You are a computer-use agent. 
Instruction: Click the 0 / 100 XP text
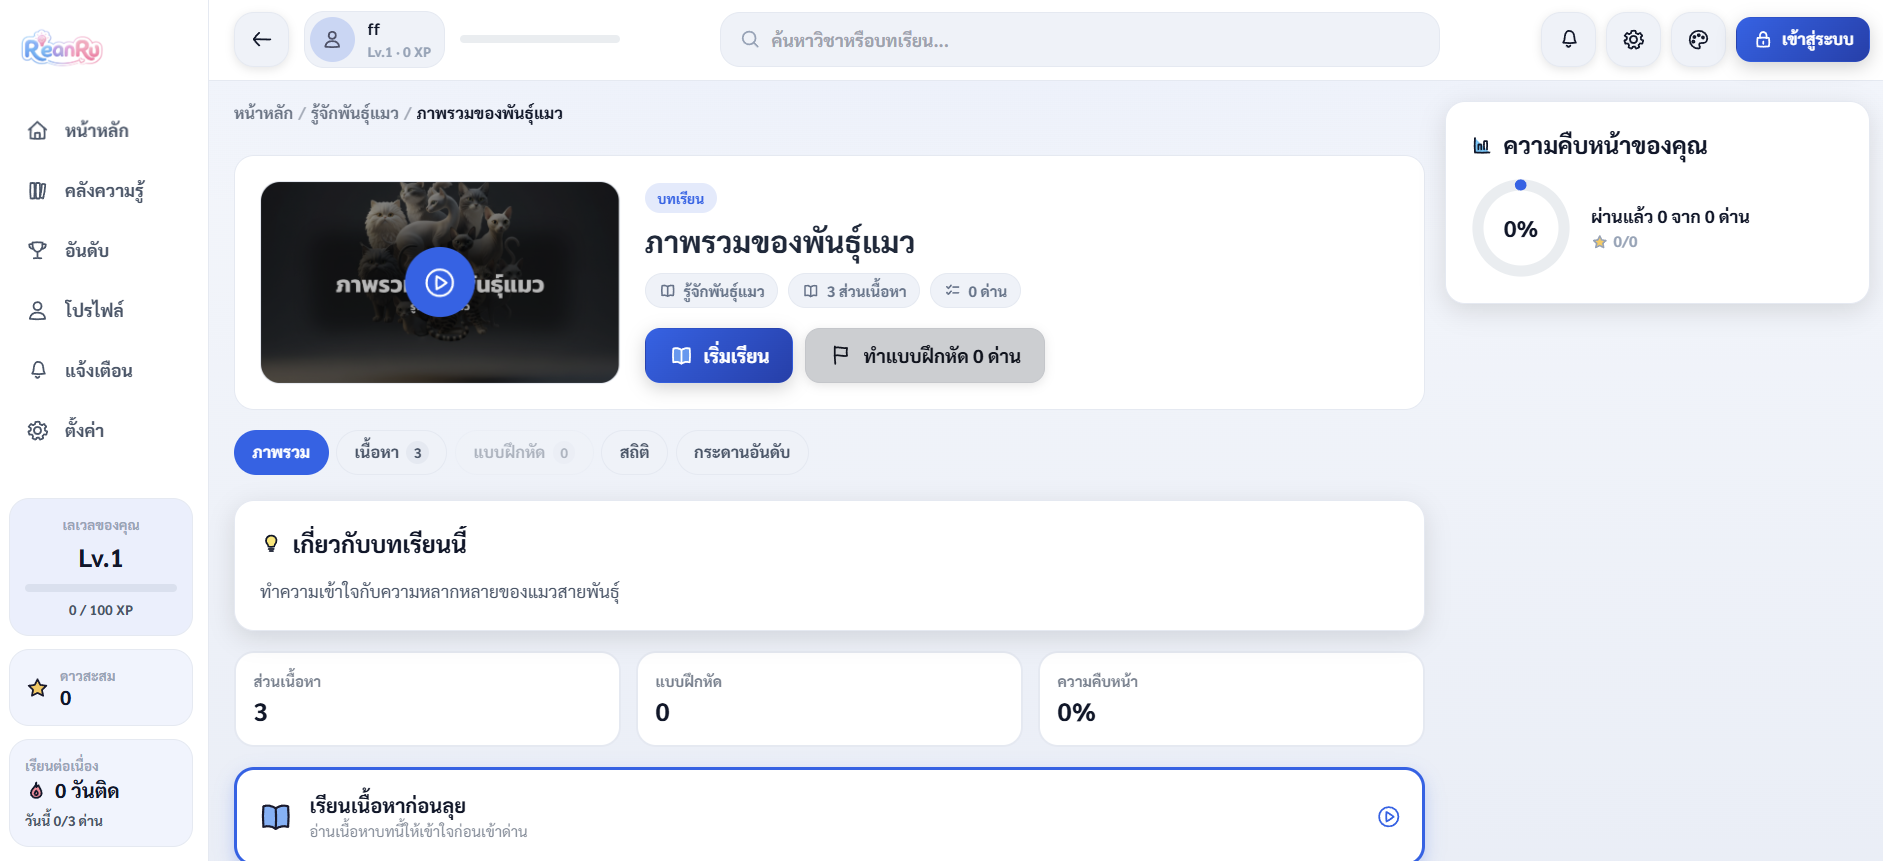tap(101, 610)
